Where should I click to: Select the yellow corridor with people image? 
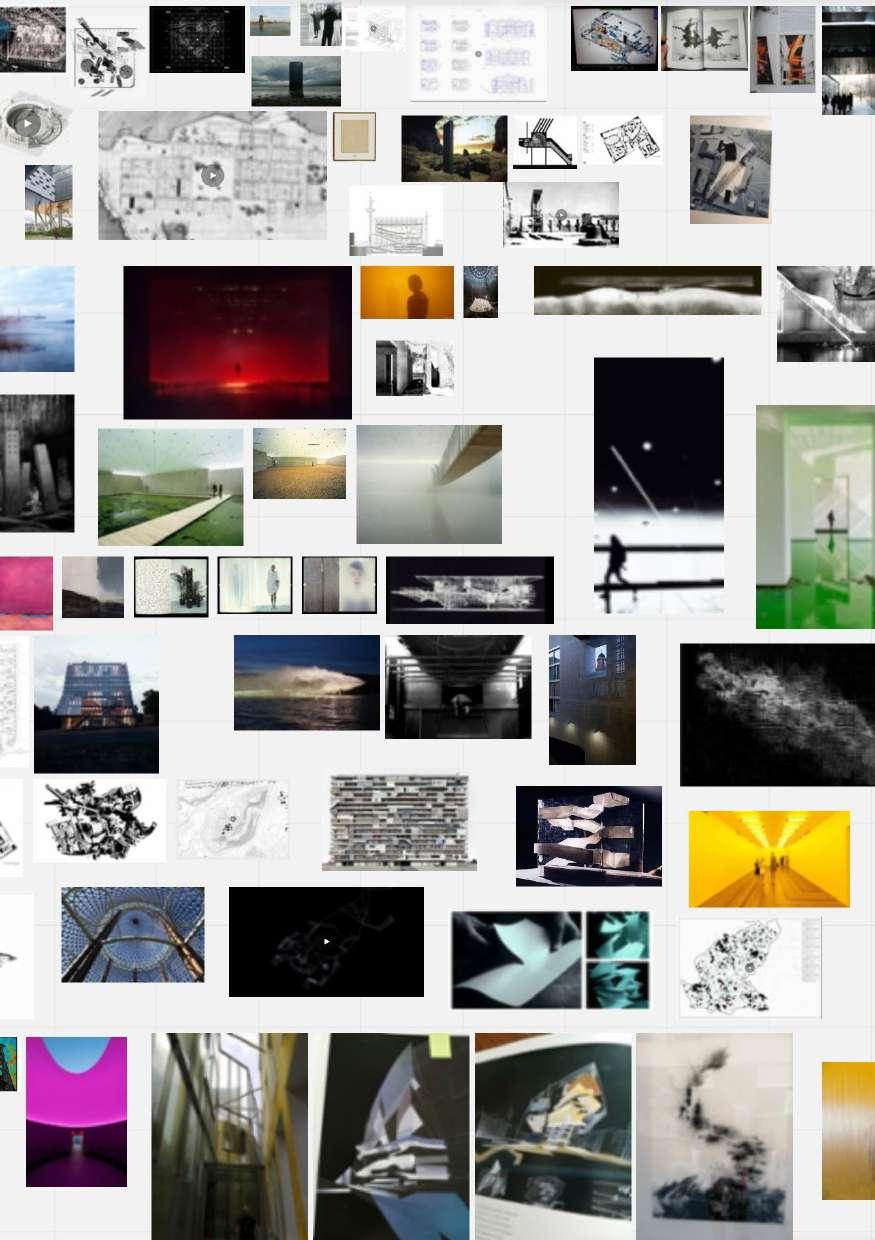tap(769, 859)
